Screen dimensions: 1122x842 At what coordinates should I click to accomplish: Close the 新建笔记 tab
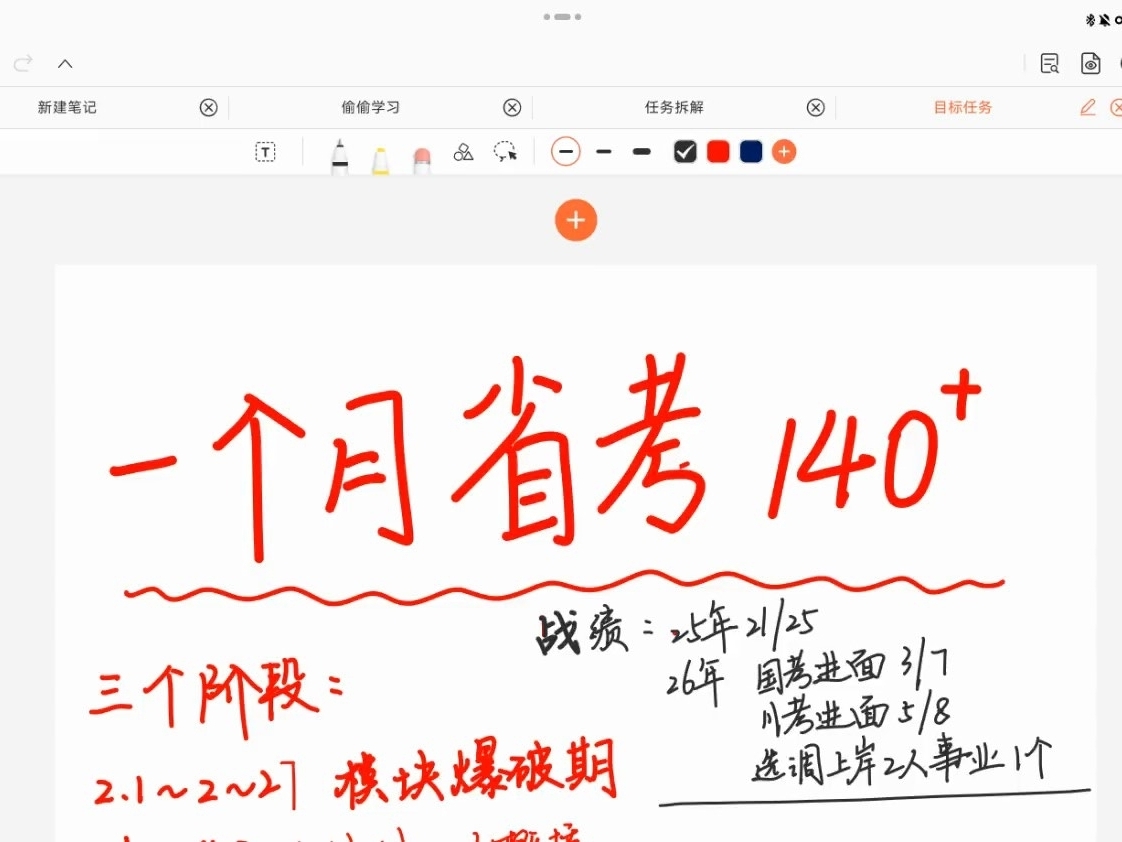[208, 107]
